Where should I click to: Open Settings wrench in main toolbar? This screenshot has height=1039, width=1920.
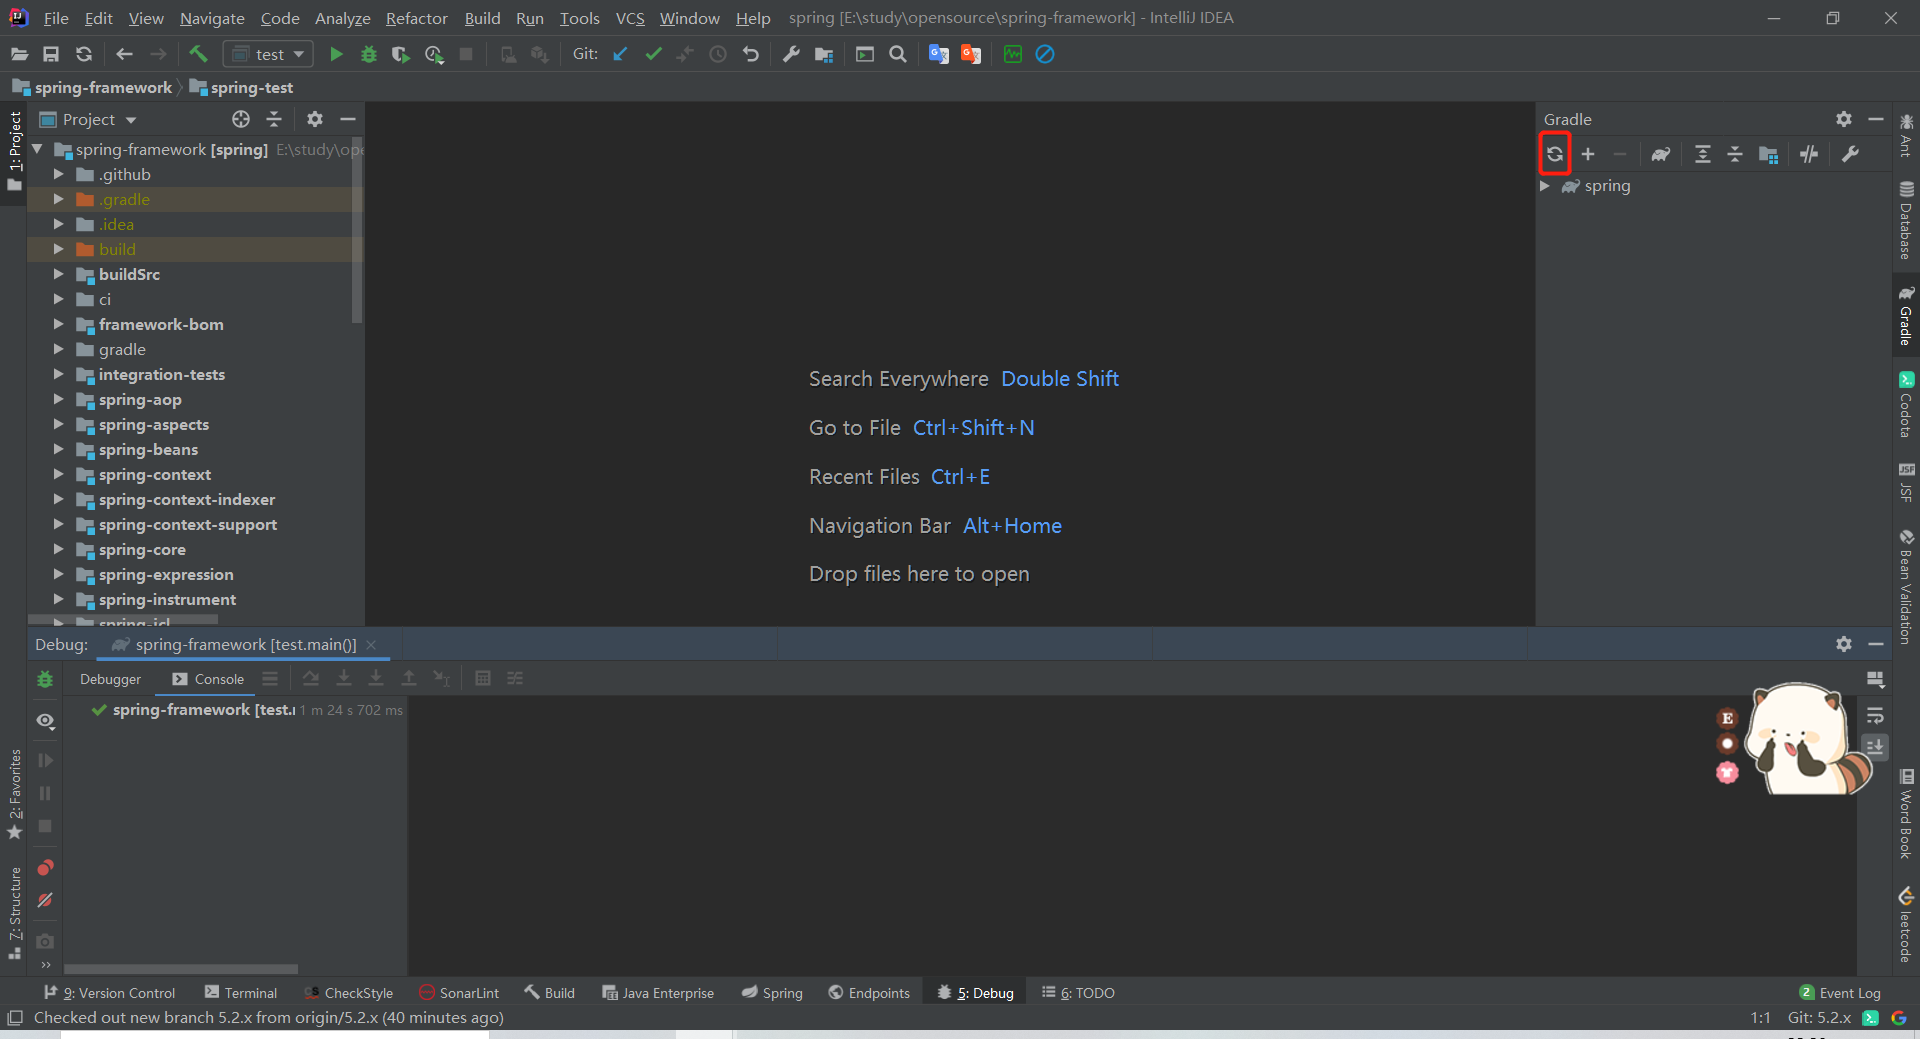coord(791,54)
